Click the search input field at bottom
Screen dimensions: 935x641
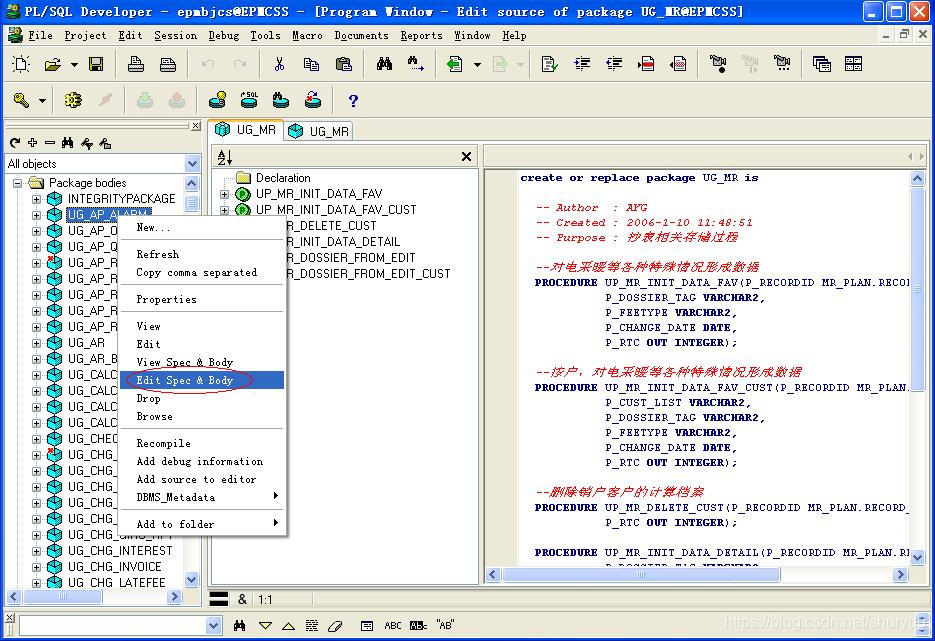coord(113,625)
